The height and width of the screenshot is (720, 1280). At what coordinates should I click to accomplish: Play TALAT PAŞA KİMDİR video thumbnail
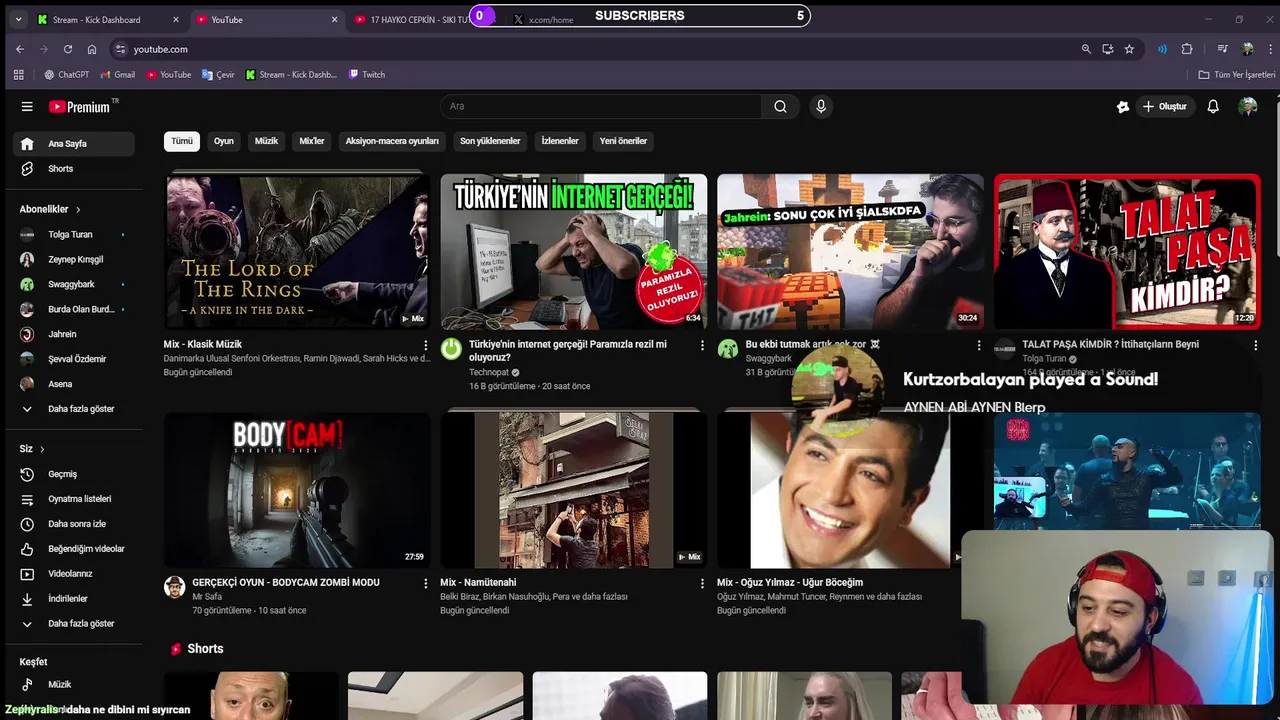[x=1127, y=252]
